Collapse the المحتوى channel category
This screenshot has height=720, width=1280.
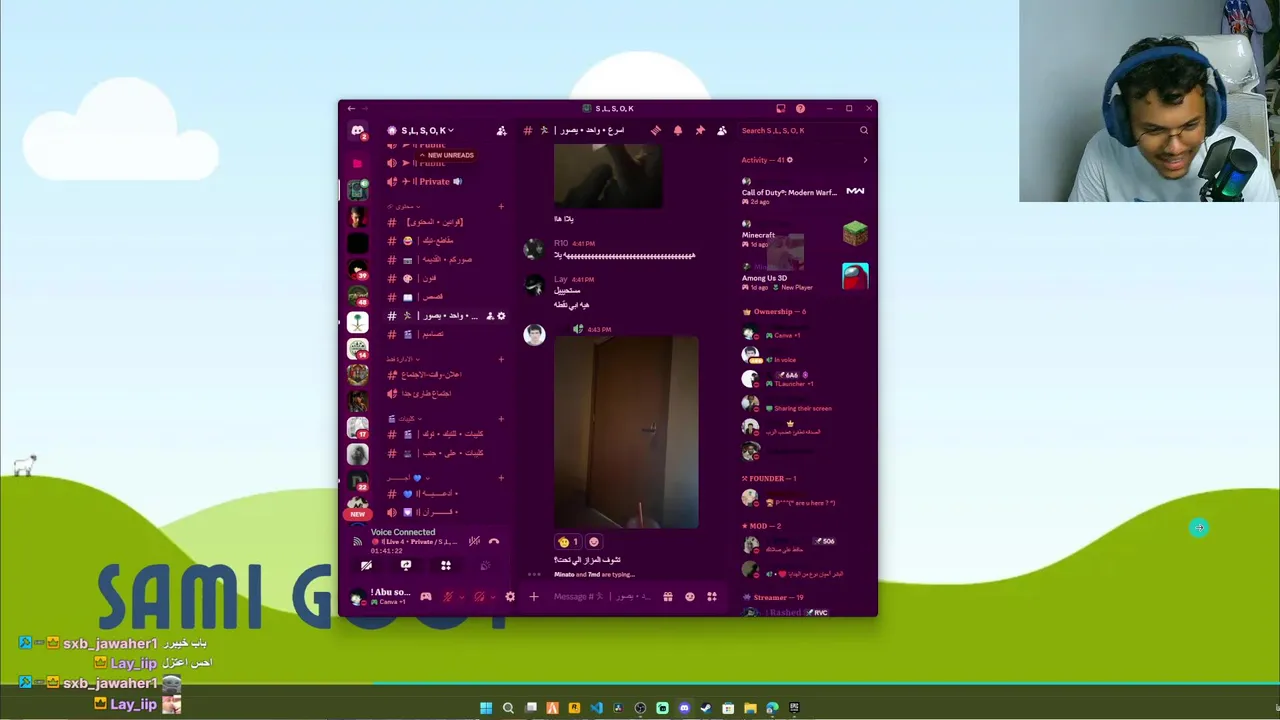404,207
